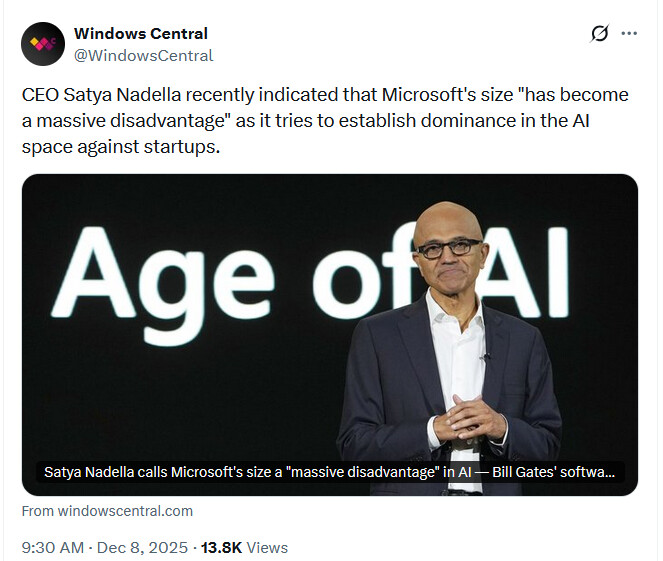The height and width of the screenshot is (561, 663).
Task: Open the three-dot More options menu
Action: pyautogui.click(x=629, y=34)
